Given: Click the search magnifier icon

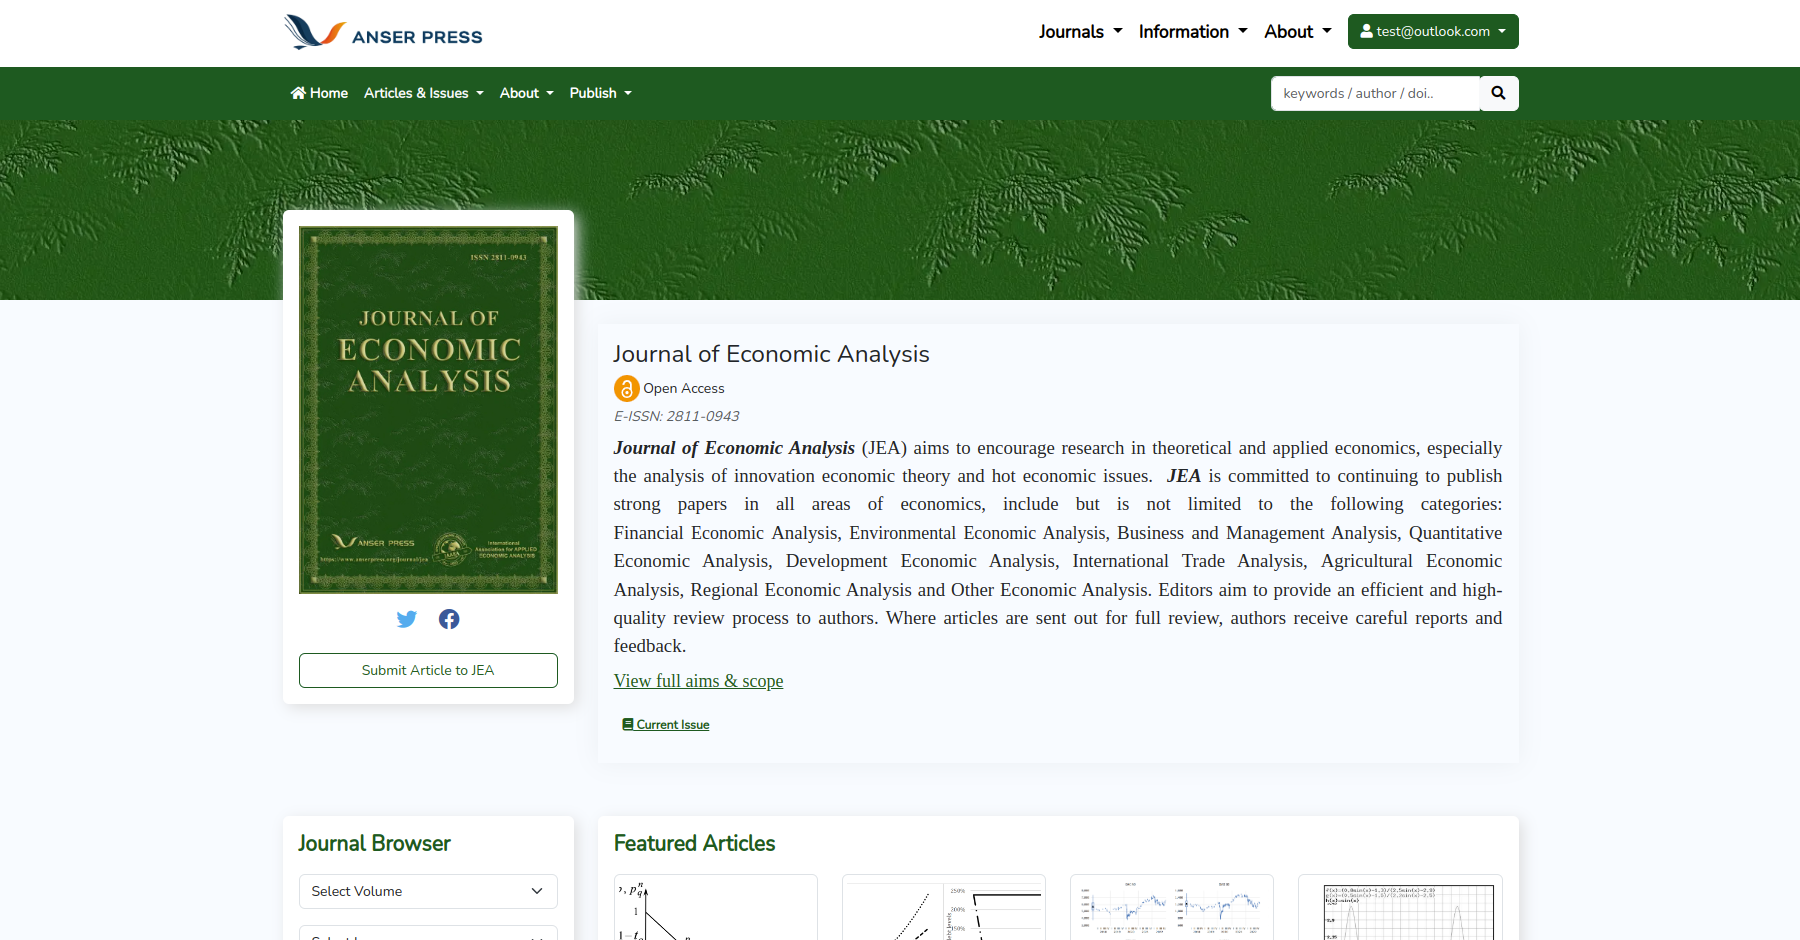Looking at the screenshot, I should tap(1498, 93).
